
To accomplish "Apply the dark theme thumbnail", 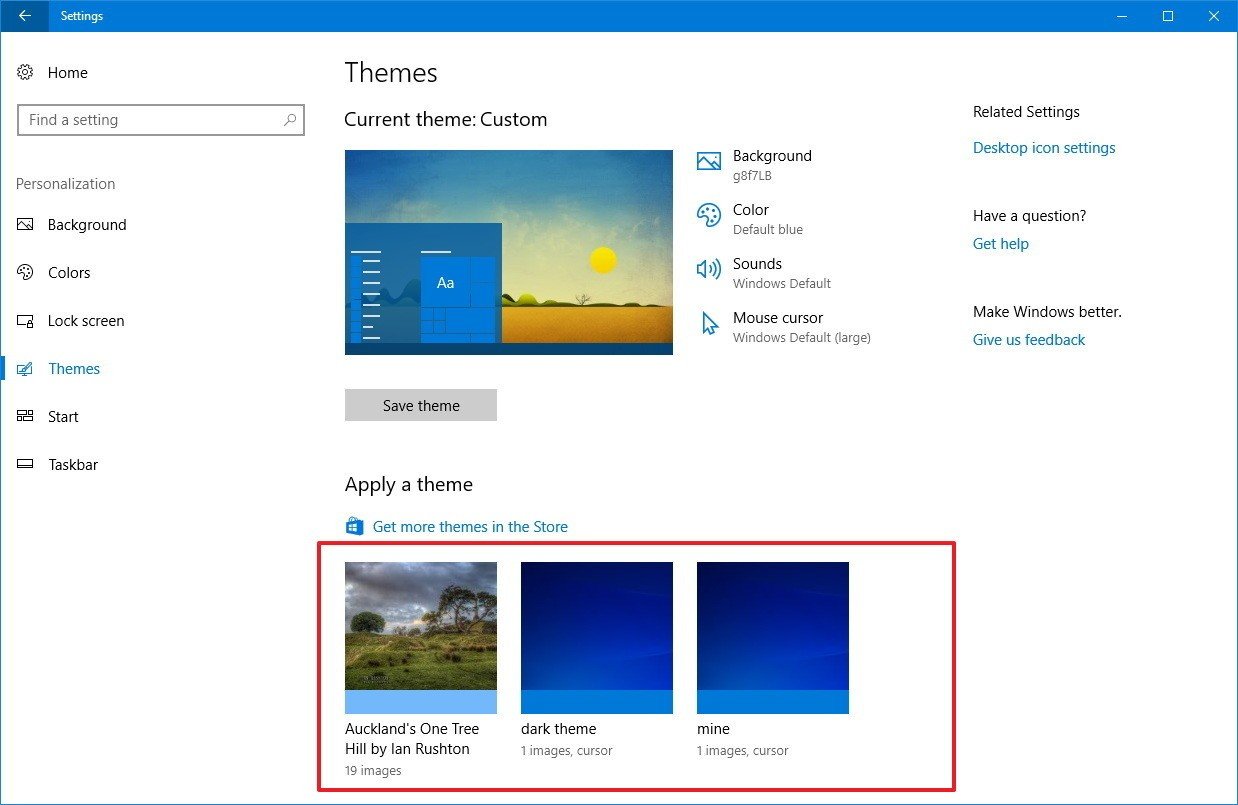I will point(596,636).
